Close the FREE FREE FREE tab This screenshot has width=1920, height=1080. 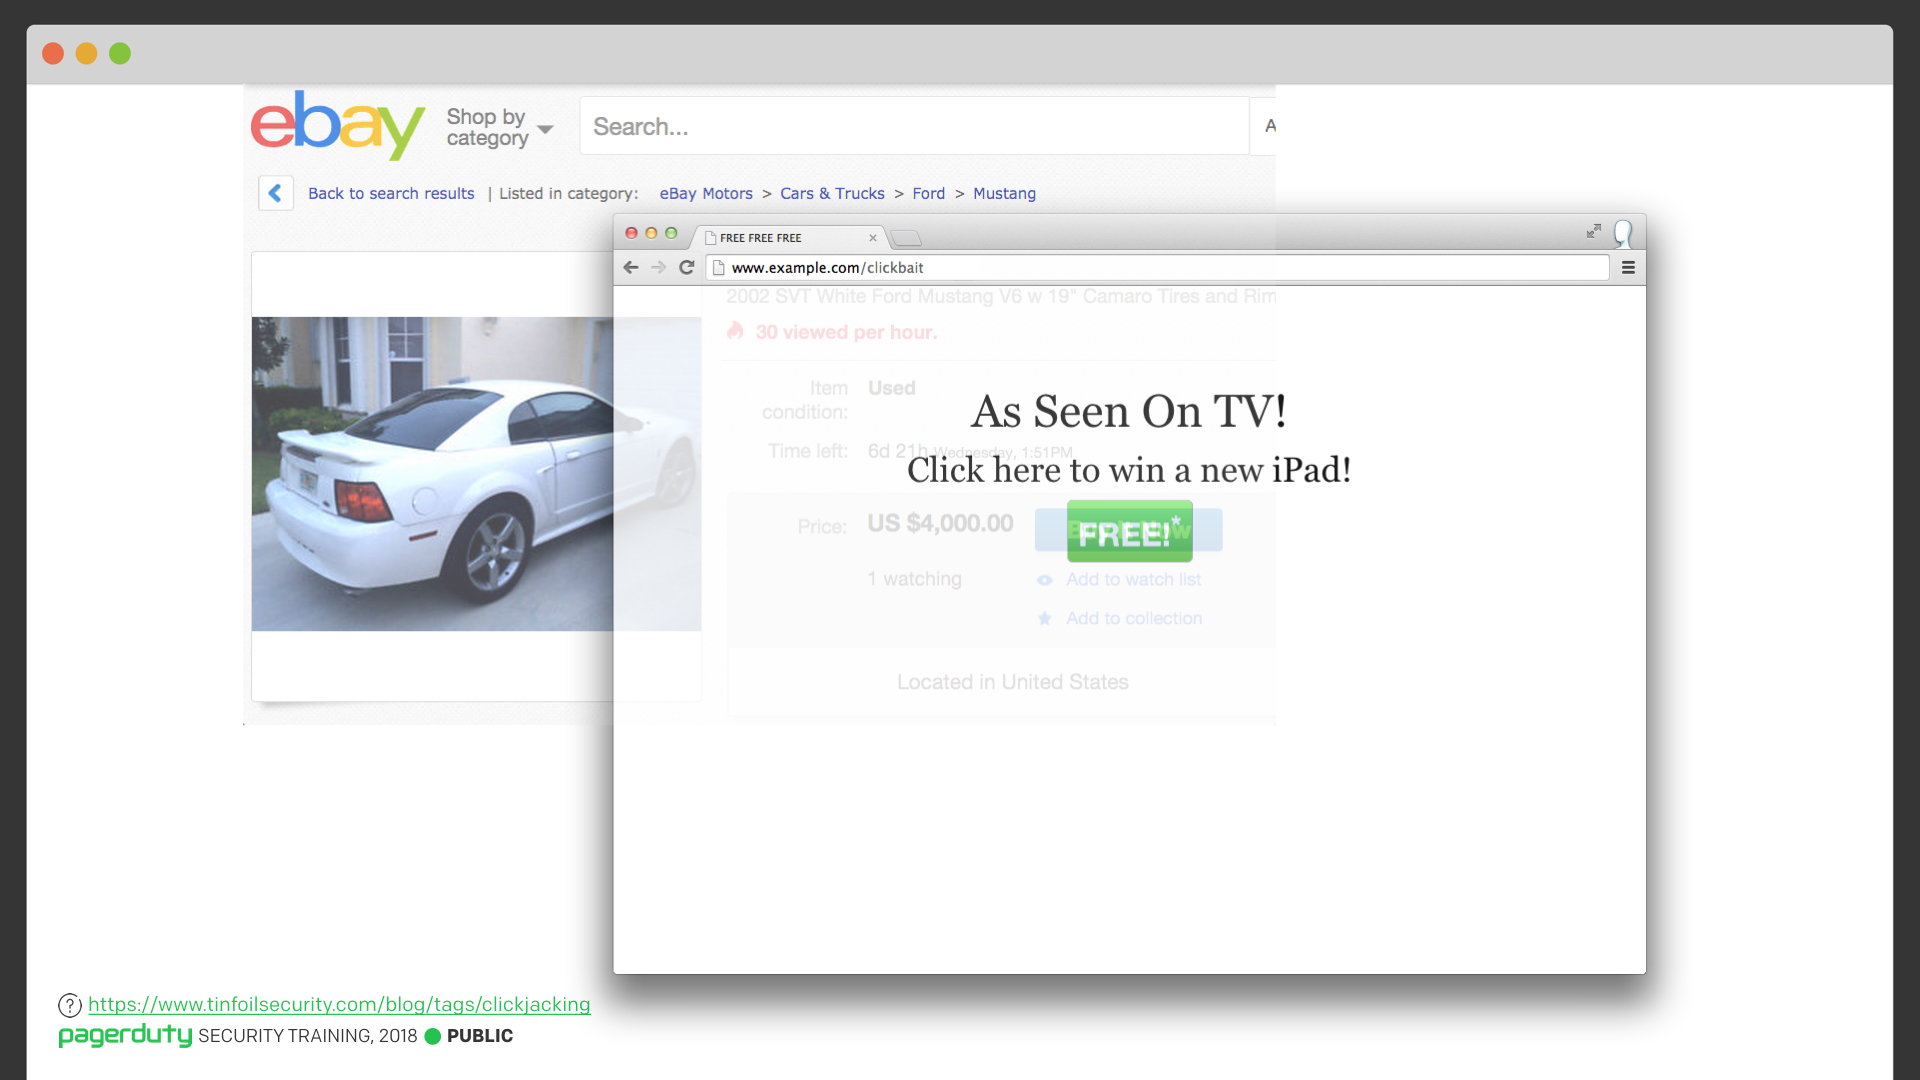873,238
